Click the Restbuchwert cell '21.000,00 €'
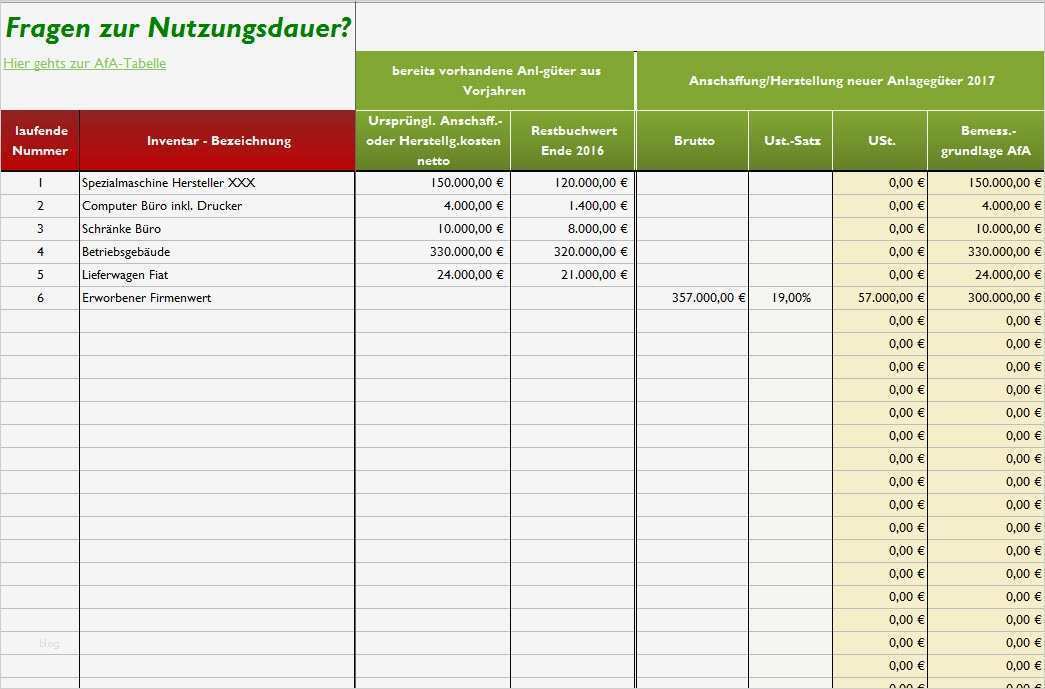Viewport: 1045px width, 689px height. [573, 275]
